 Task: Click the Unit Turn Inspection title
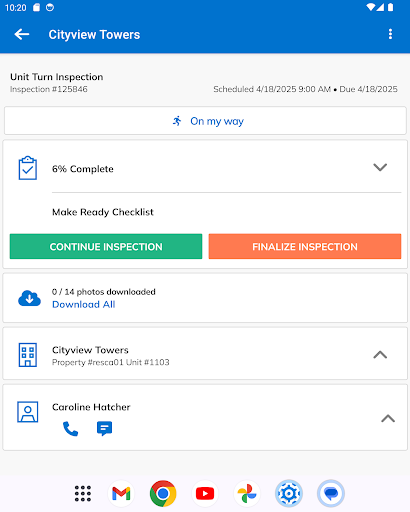click(x=57, y=77)
